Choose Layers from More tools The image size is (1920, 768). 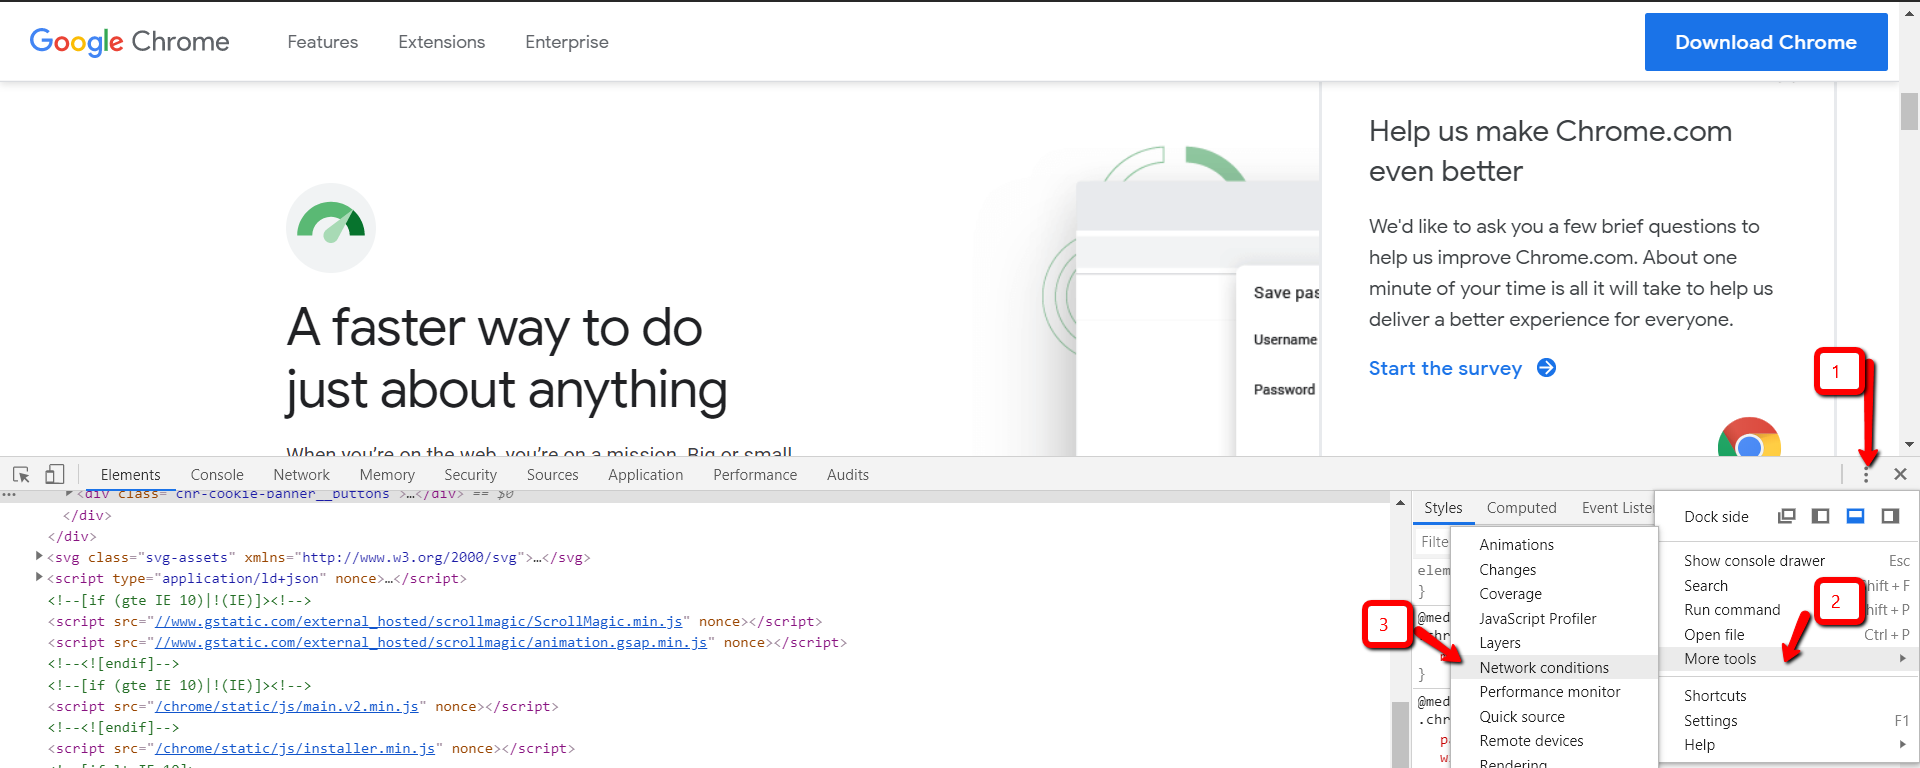click(x=1554, y=643)
